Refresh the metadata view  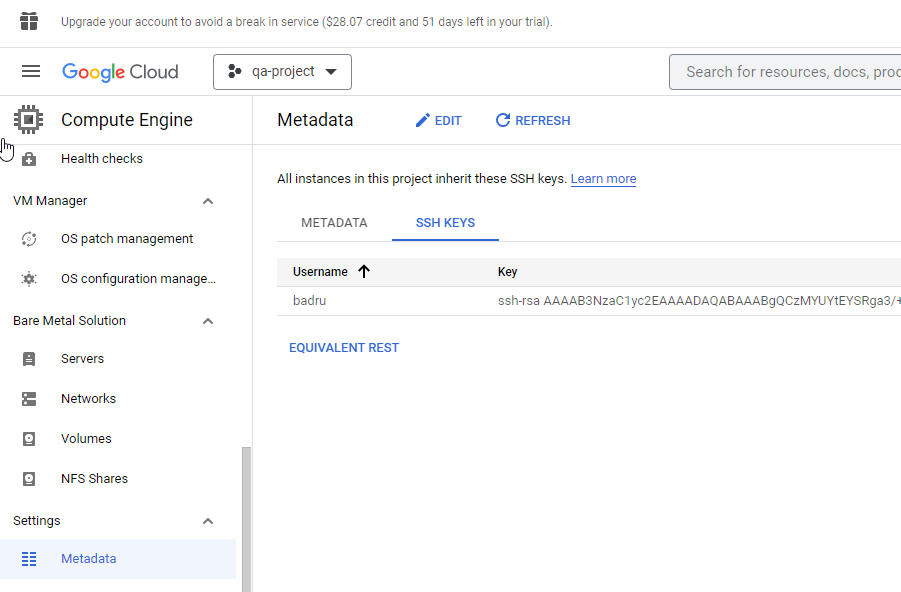click(532, 120)
